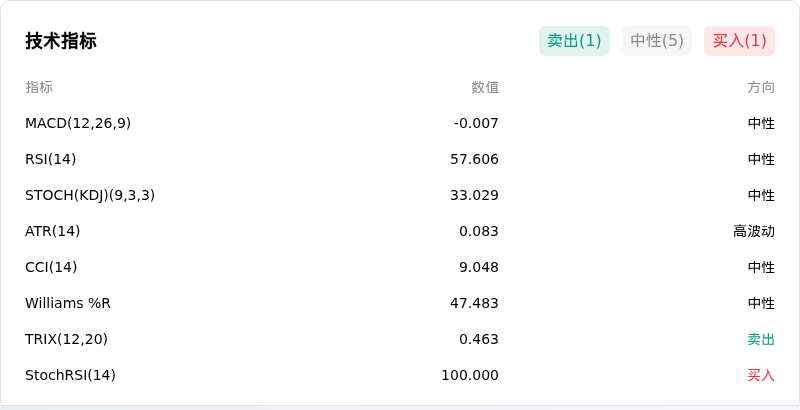
Task: Click the 100.000 StochRSI value
Action: 470,375
